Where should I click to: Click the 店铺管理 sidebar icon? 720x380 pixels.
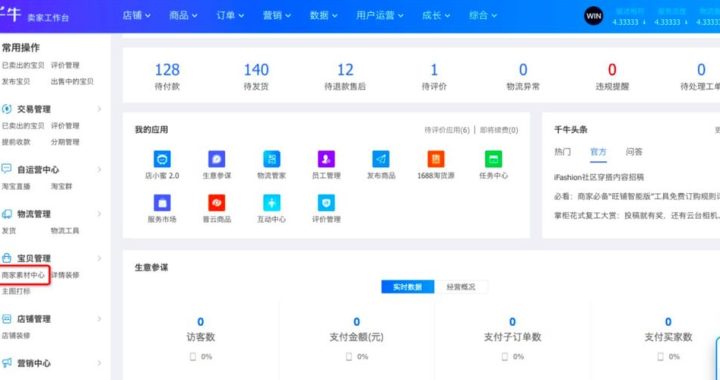tap(6, 319)
